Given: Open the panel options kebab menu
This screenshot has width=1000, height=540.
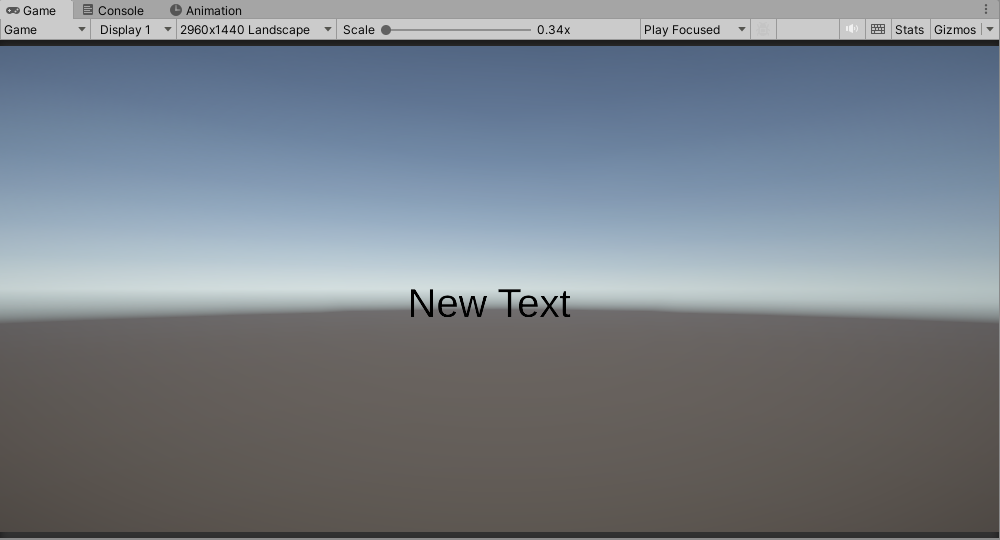Looking at the screenshot, I should 986,9.
